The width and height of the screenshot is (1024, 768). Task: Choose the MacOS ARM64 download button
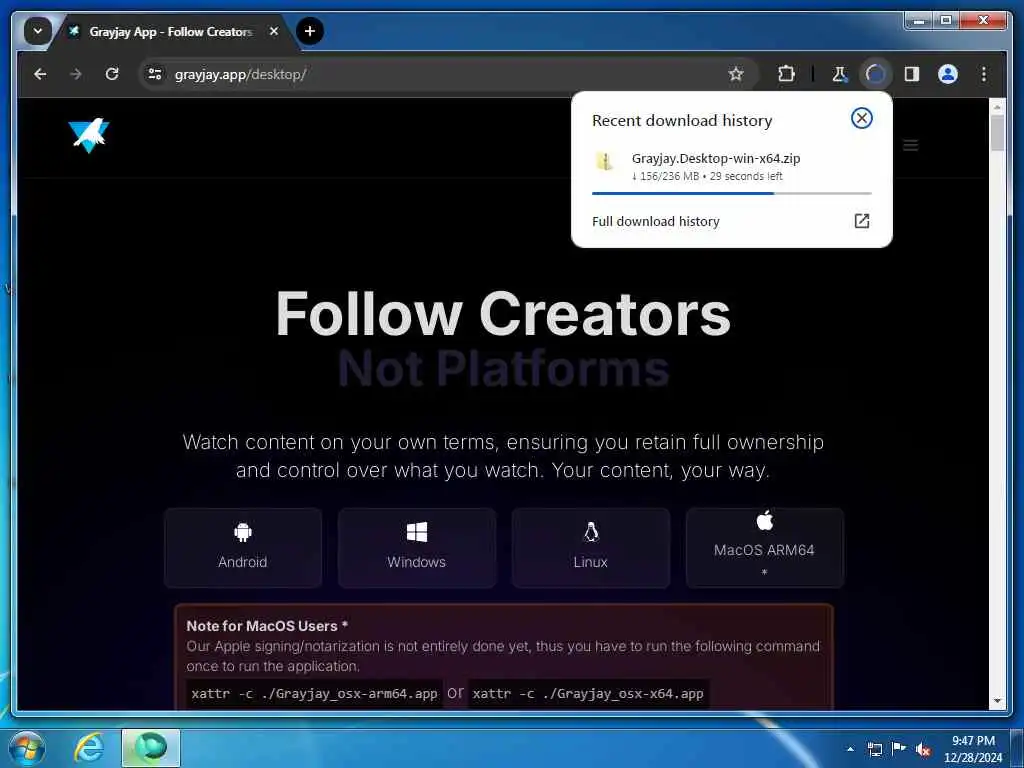[x=764, y=548]
